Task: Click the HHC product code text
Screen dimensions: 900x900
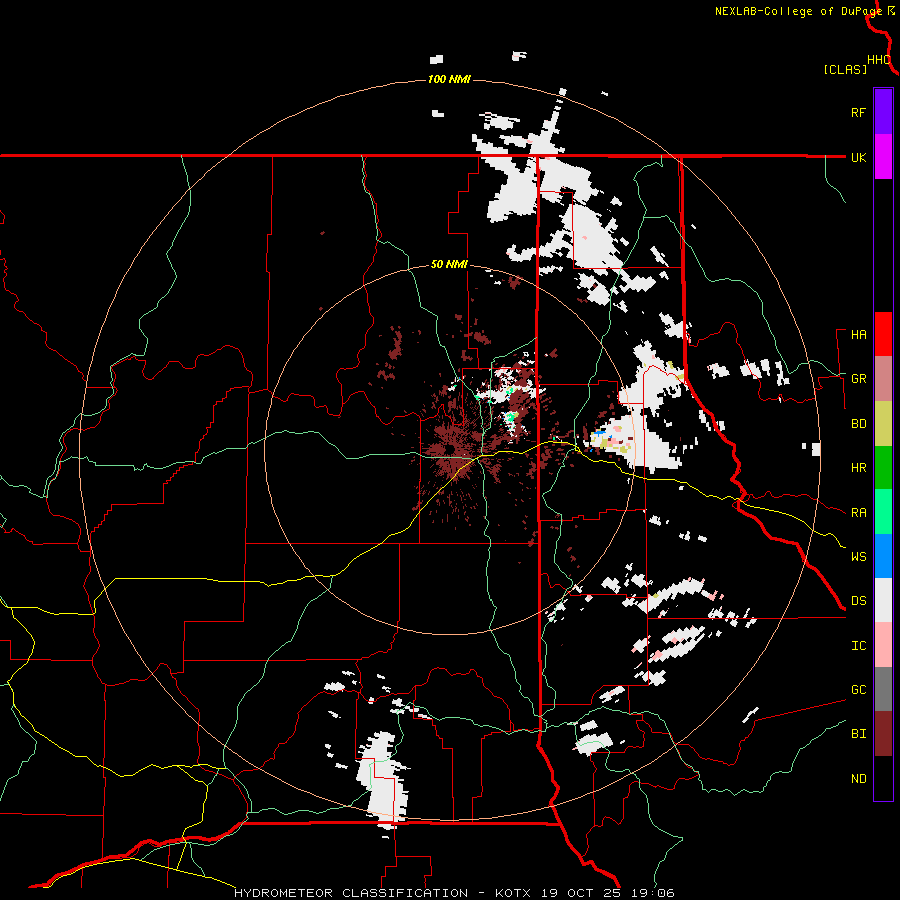Action: (x=879, y=60)
